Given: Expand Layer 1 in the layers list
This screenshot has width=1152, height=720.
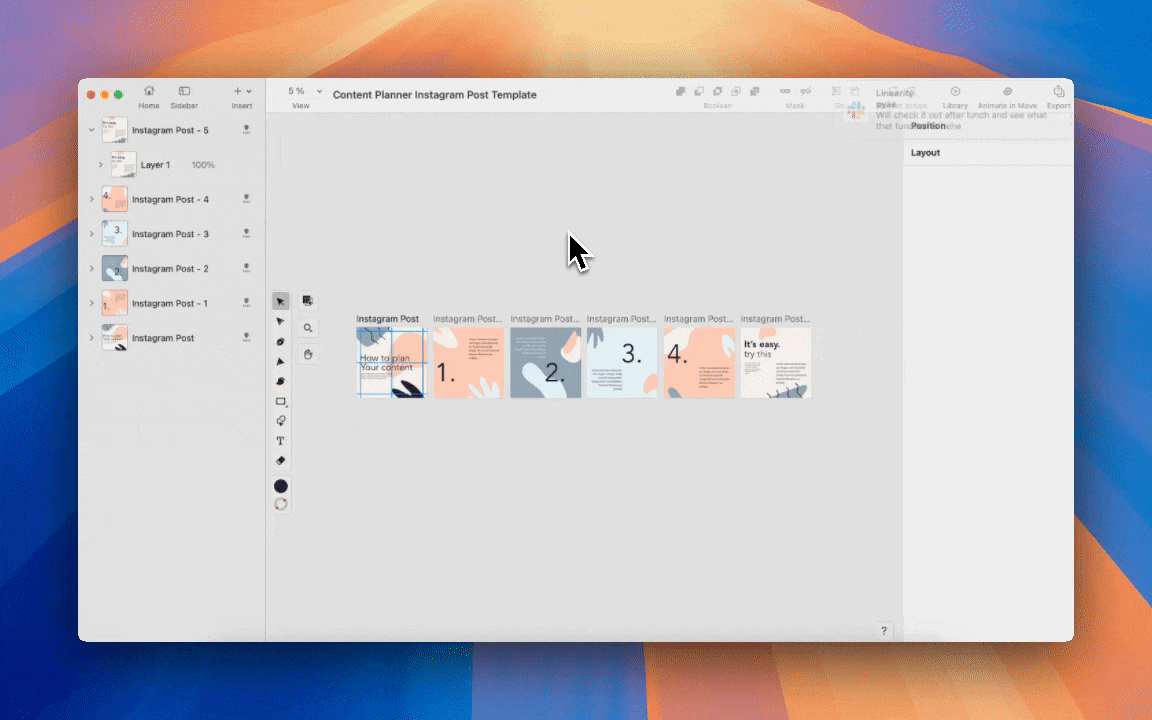Looking at the screenshot, I should (x=101, y=165).
